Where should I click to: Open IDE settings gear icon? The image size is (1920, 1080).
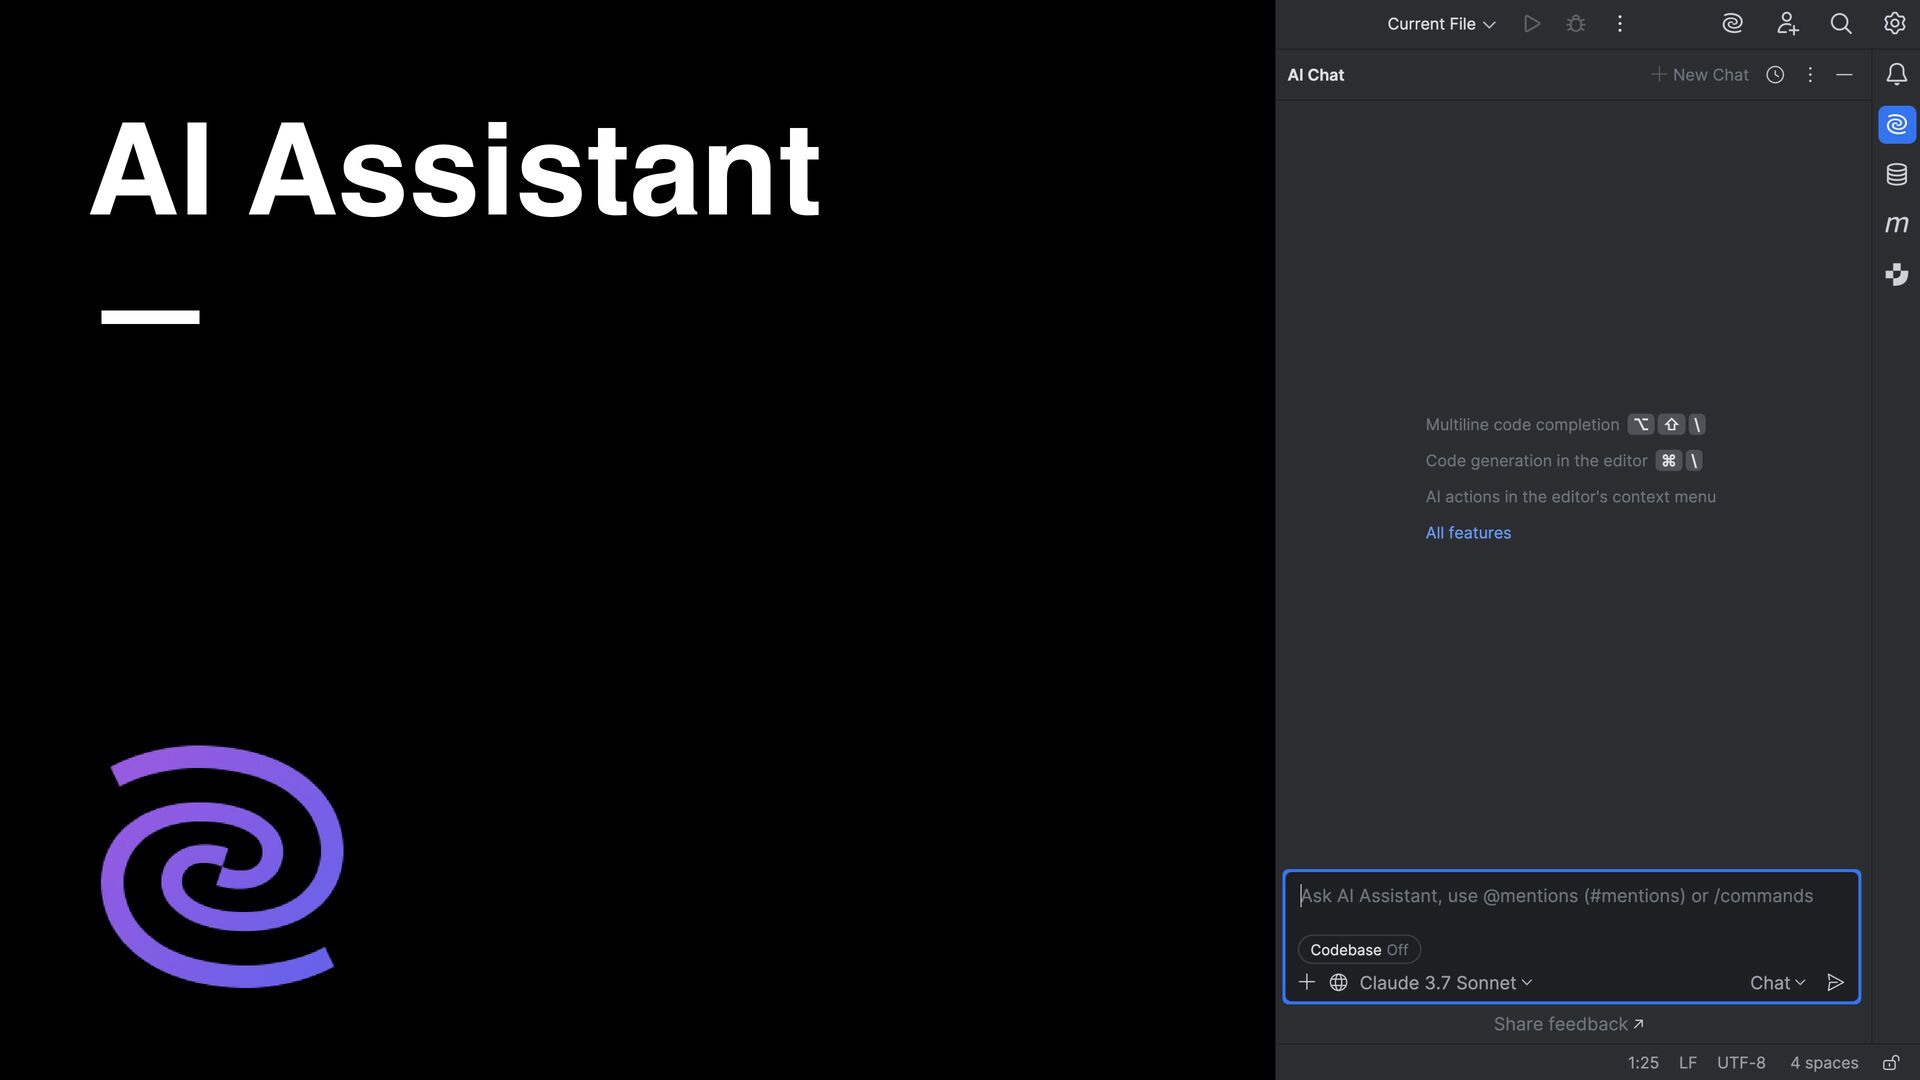pos(1895,23)
